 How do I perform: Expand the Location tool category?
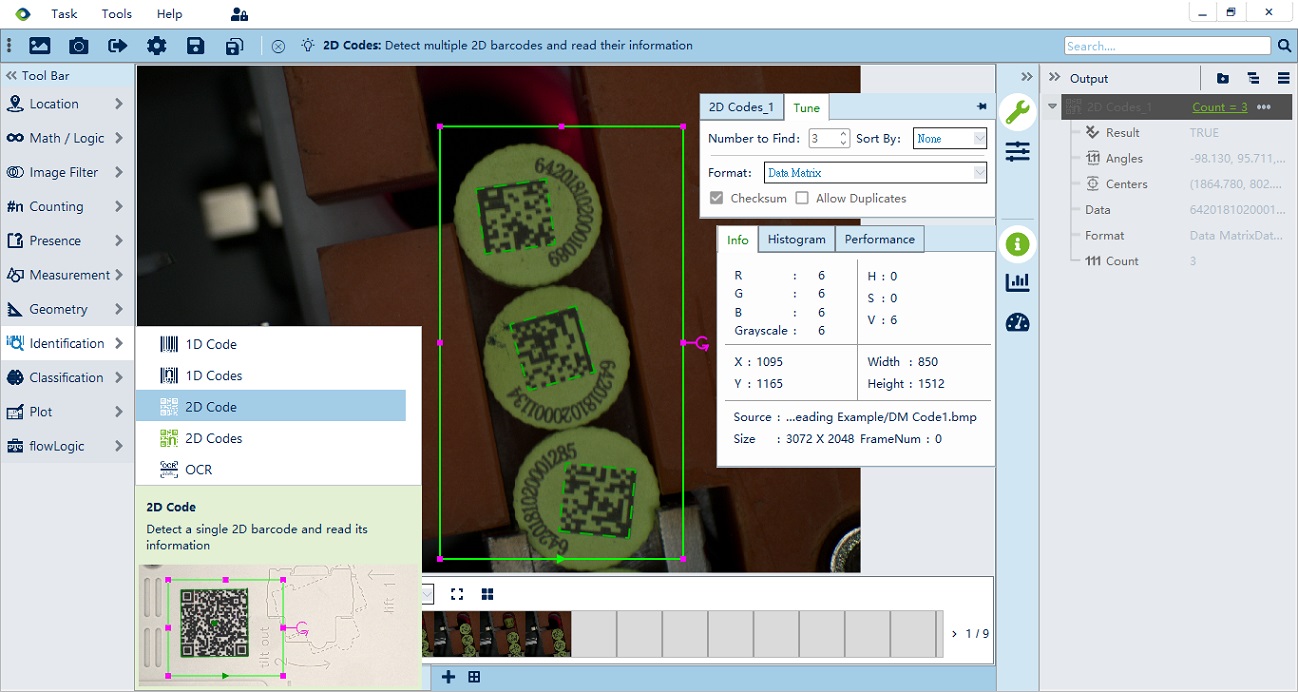tap(67, 104)
